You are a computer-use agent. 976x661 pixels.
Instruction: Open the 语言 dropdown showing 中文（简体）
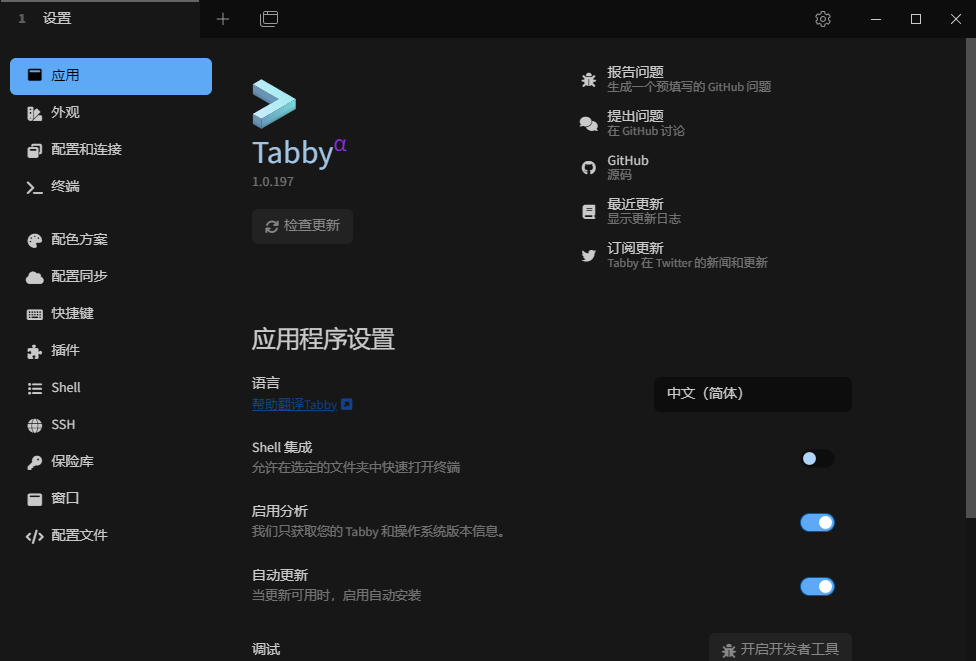(x=753, y=394)
